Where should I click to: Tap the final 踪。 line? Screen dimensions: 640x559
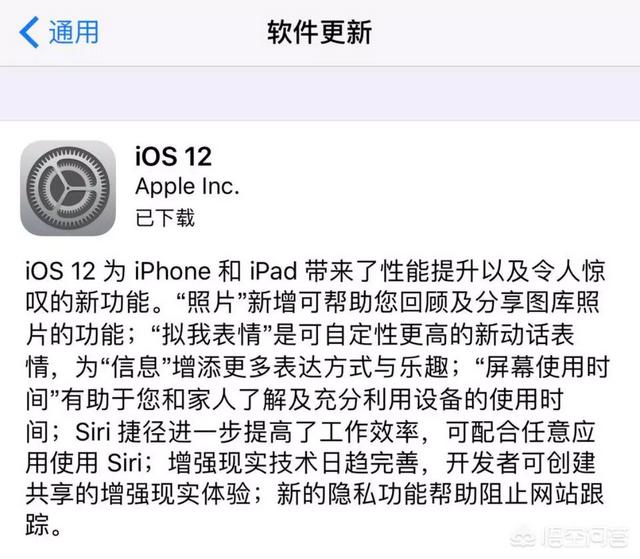point(44,525)
